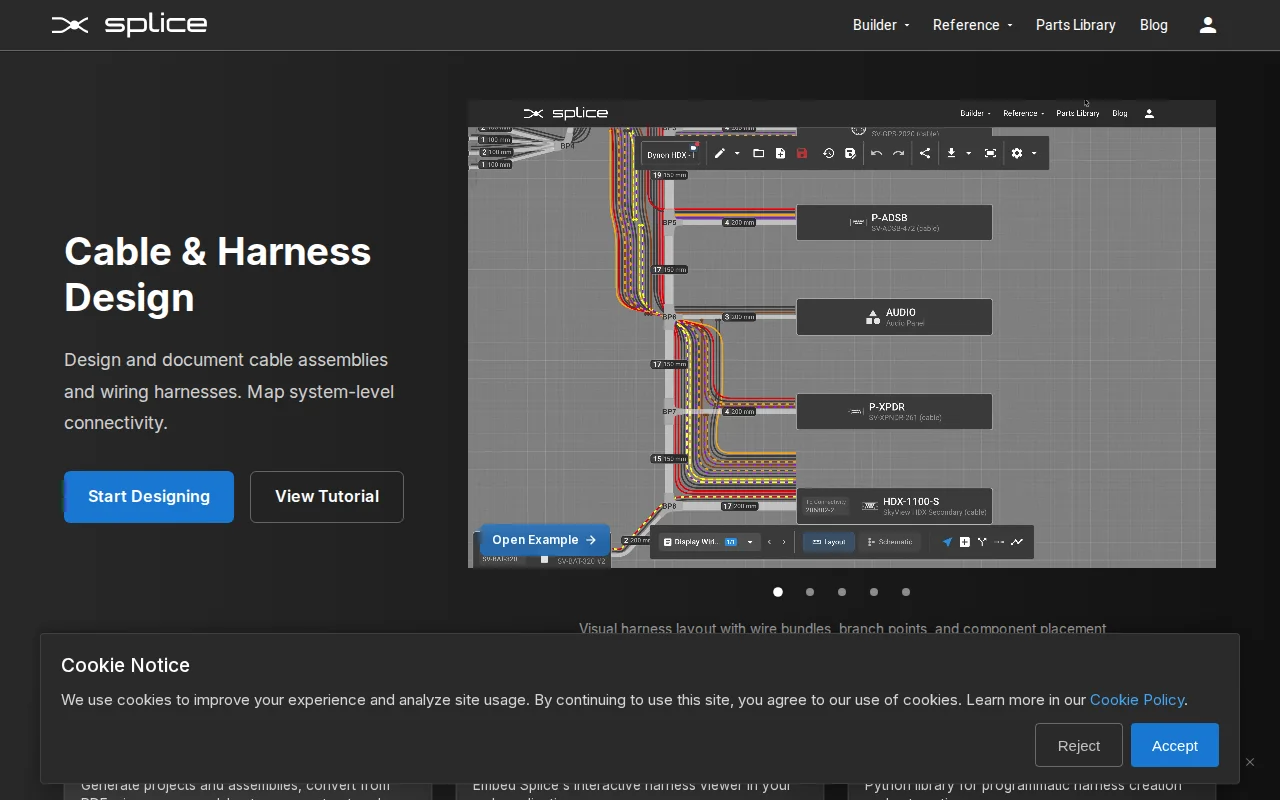Click the View Tutorial button
Screen dimensions: 1280x800
[x=327, y=497]
